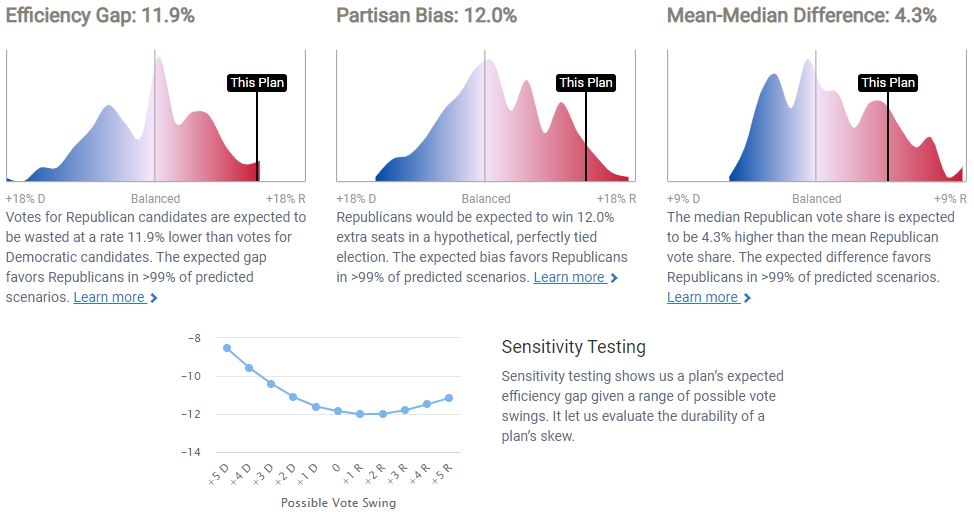Click the +5 D data point on sensitivity chart
The width and height of the screenshot is (974, 517).
tap(227, 348)
